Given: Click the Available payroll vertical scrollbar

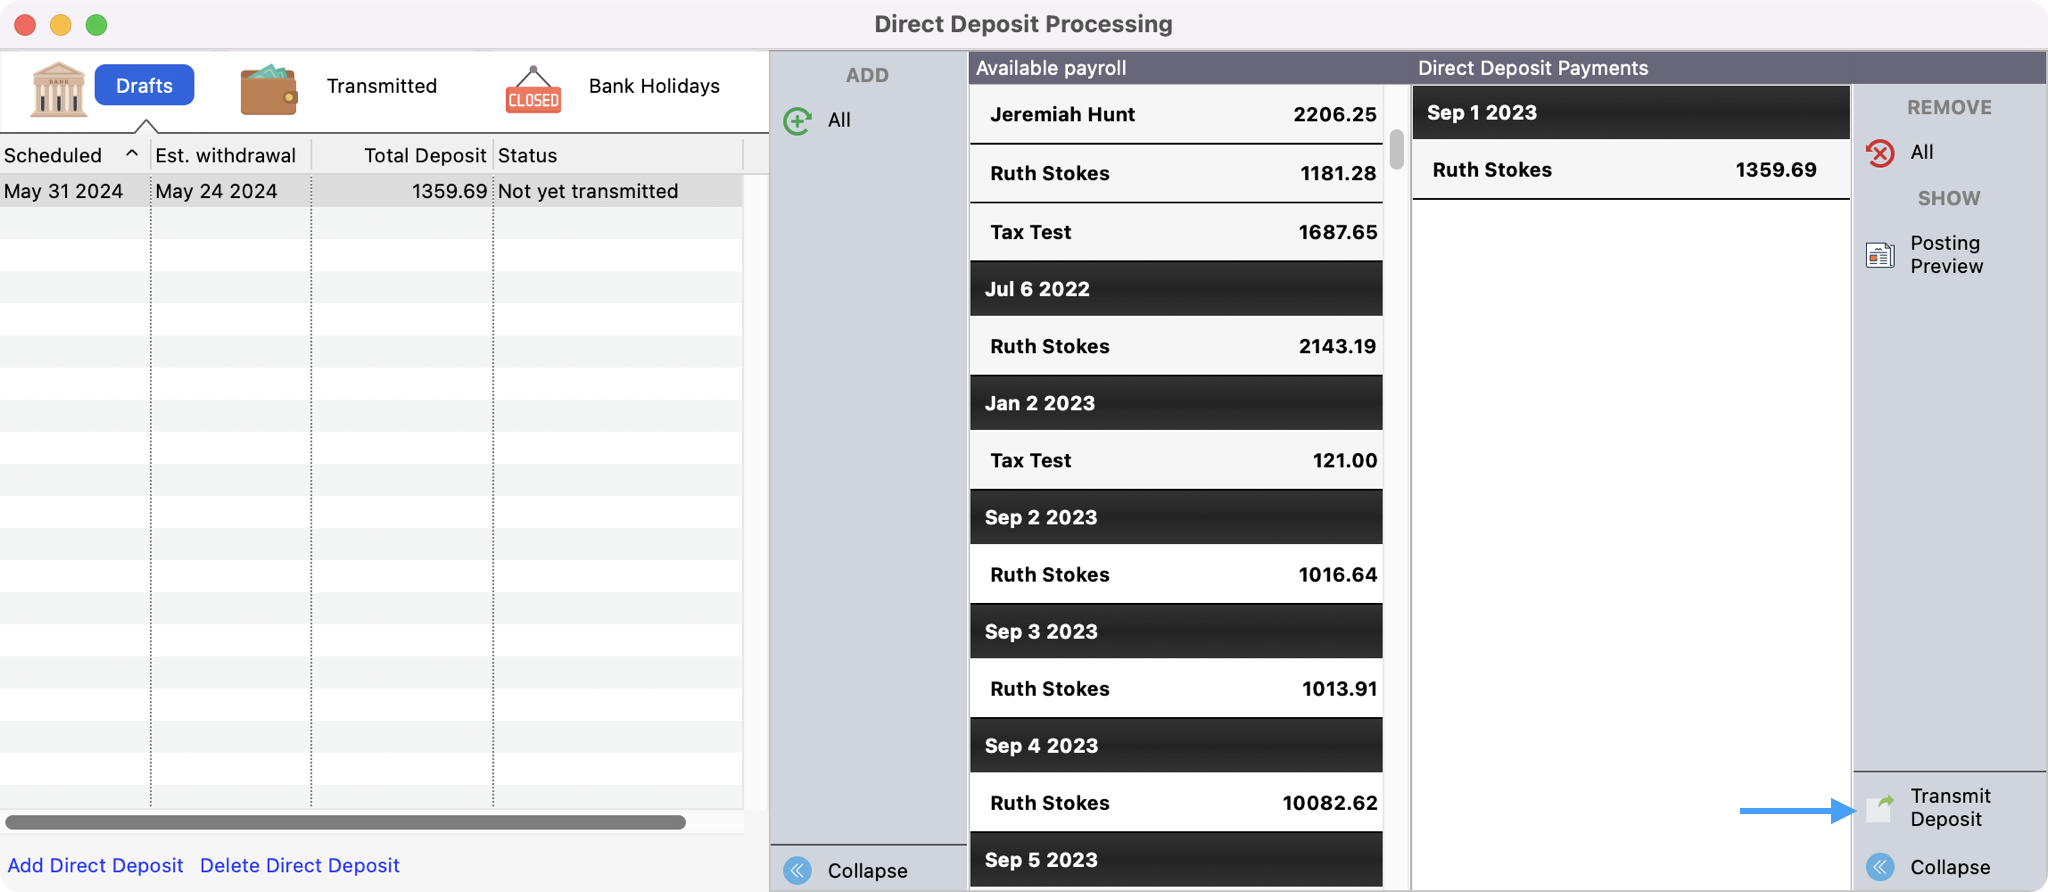Looking at the screenshot, I should (x=1396, y=150).
